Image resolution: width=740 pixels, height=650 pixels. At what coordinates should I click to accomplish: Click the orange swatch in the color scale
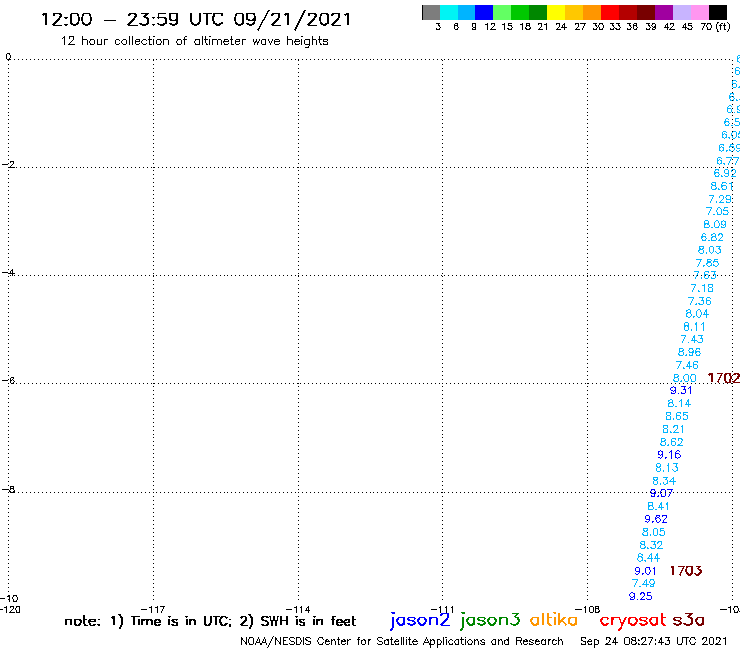point(592,12)
